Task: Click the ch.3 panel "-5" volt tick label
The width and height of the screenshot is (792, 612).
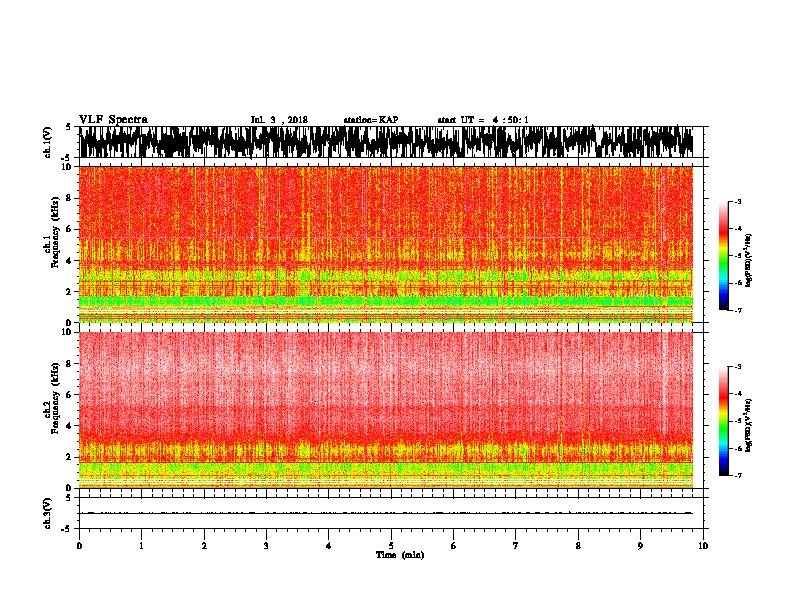Action: point(67,529)
